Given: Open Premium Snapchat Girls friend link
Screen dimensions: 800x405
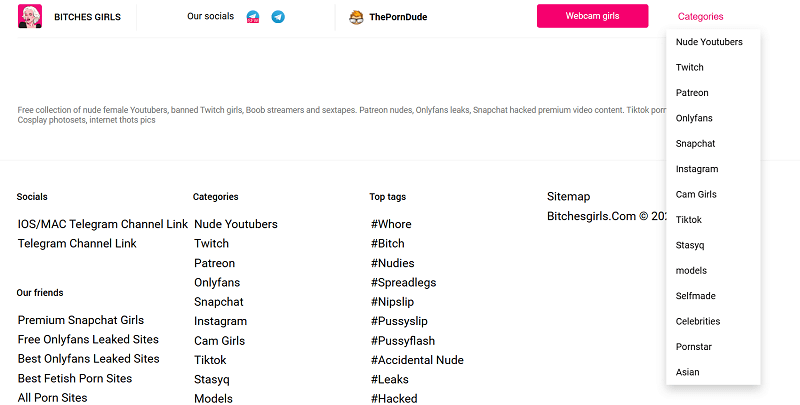Looking at the screenshot, I should coord(81,320).
